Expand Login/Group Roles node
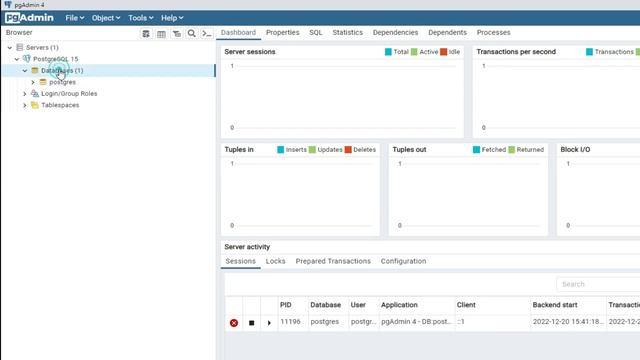Screen dimensions: 640x360 click(25, 93)
